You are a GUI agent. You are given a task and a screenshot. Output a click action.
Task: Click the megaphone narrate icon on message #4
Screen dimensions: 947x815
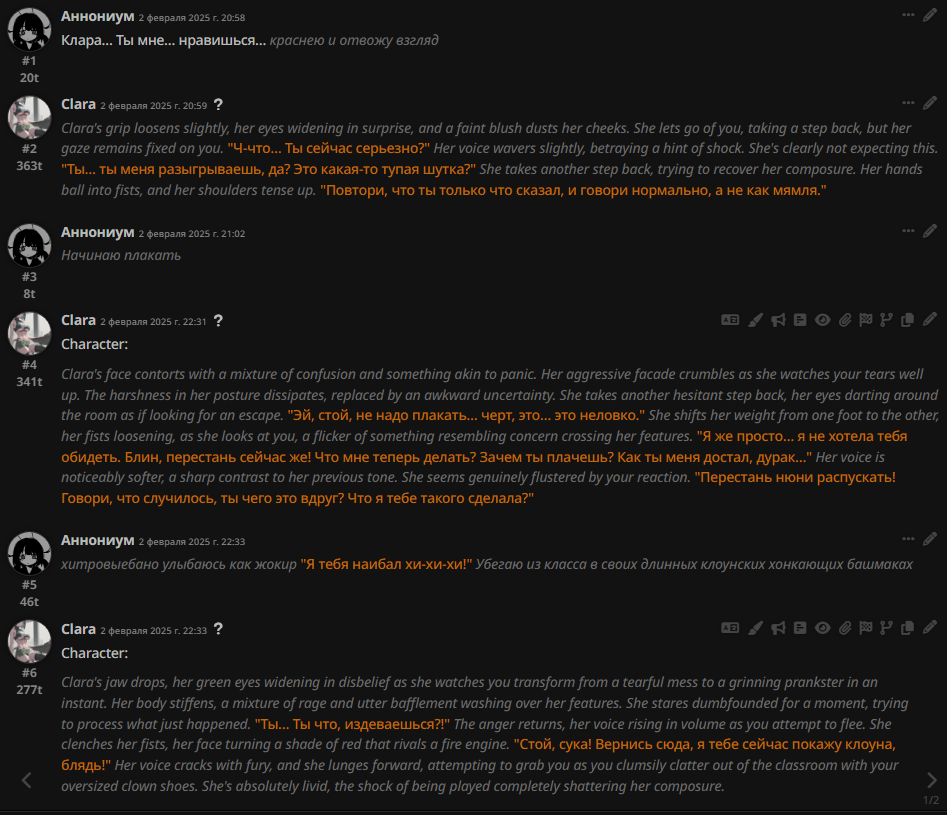tap(778, 320)
